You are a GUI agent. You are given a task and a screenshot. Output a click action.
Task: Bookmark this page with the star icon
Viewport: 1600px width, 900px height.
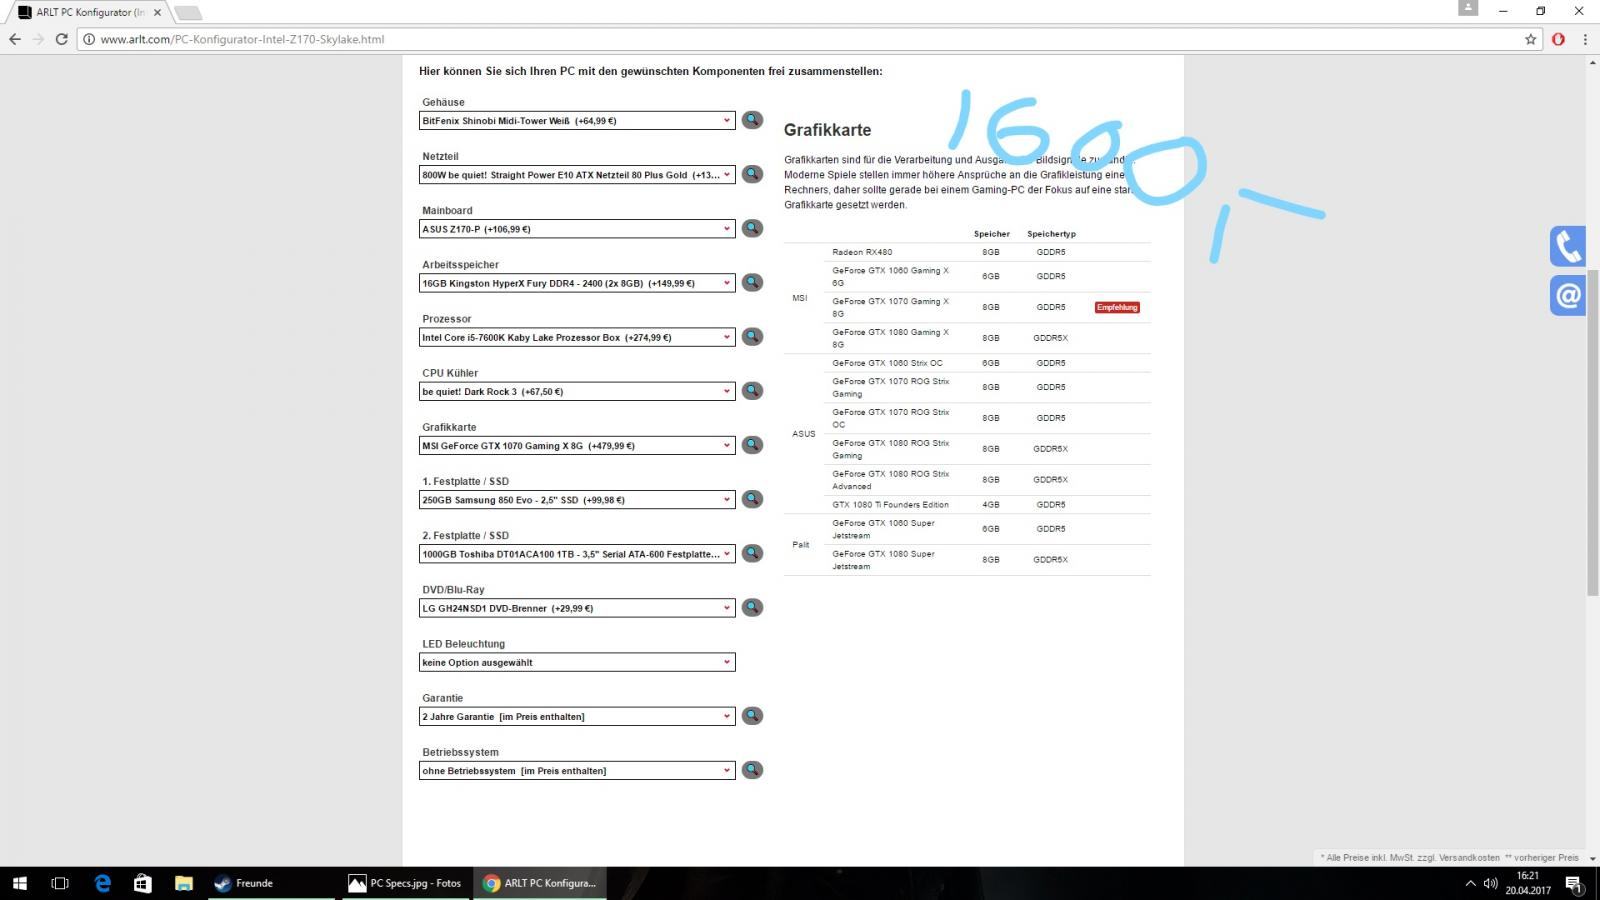tap(1530, 39)
